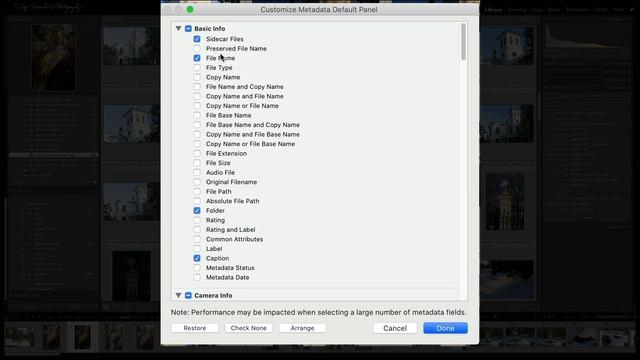Open the Library module in Lightroom
Screen dimensions: 640x360
[493, 9]
